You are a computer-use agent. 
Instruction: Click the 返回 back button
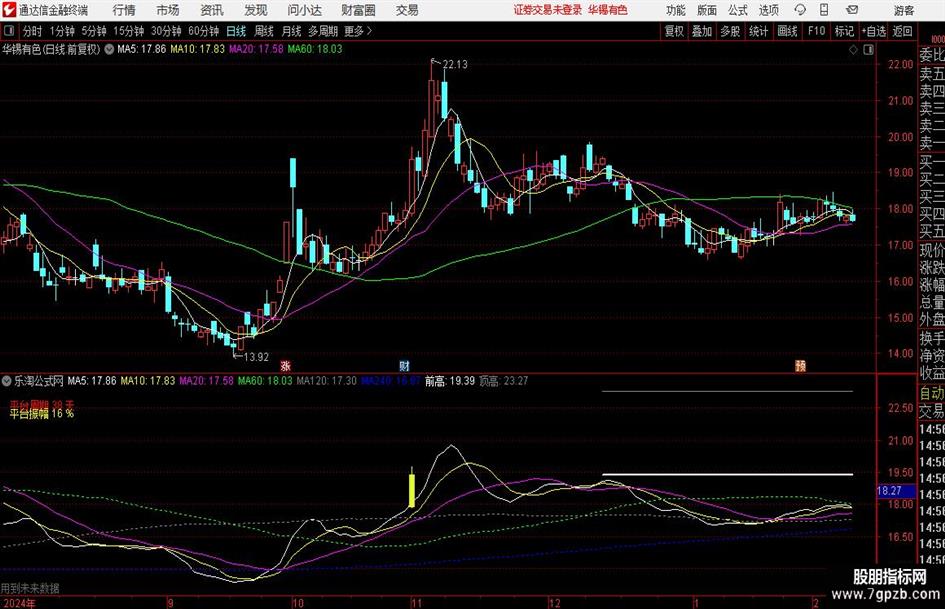(902, 31)
